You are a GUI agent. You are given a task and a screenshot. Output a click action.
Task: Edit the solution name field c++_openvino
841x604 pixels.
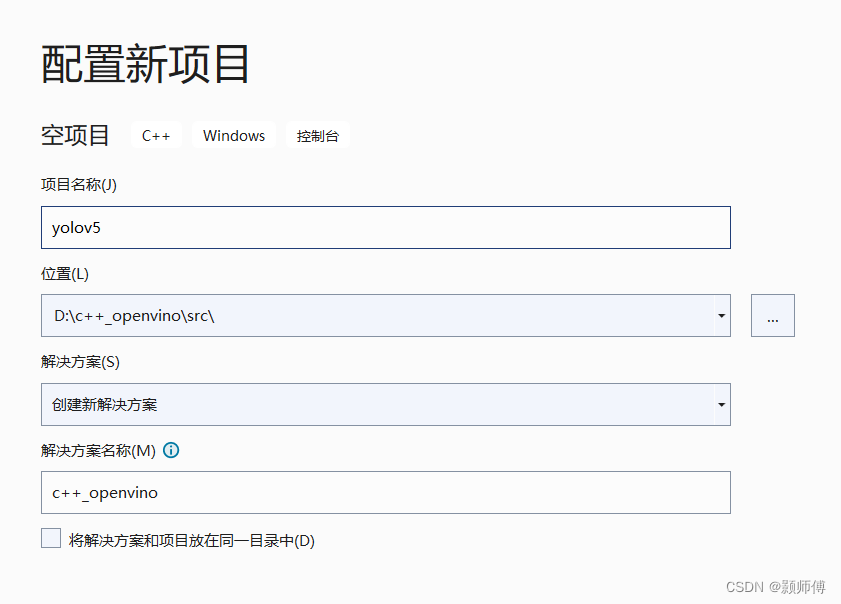386,492
